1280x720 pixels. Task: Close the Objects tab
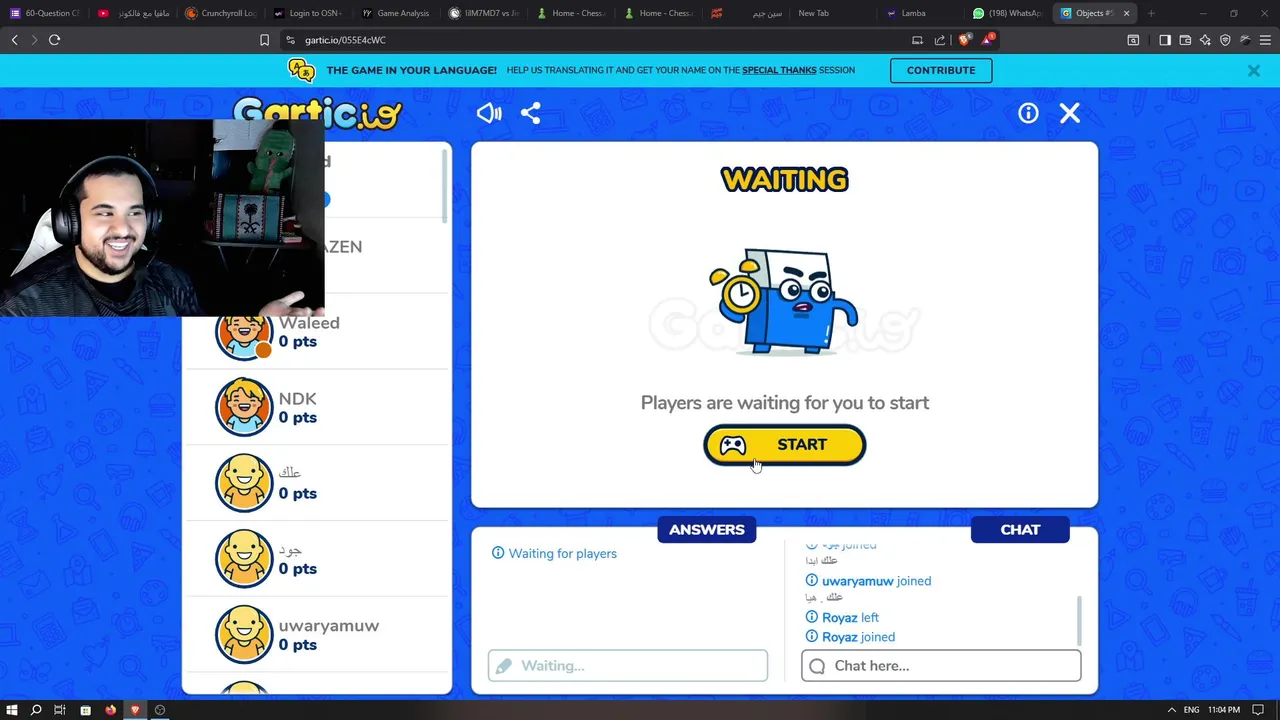point(1126,13)
